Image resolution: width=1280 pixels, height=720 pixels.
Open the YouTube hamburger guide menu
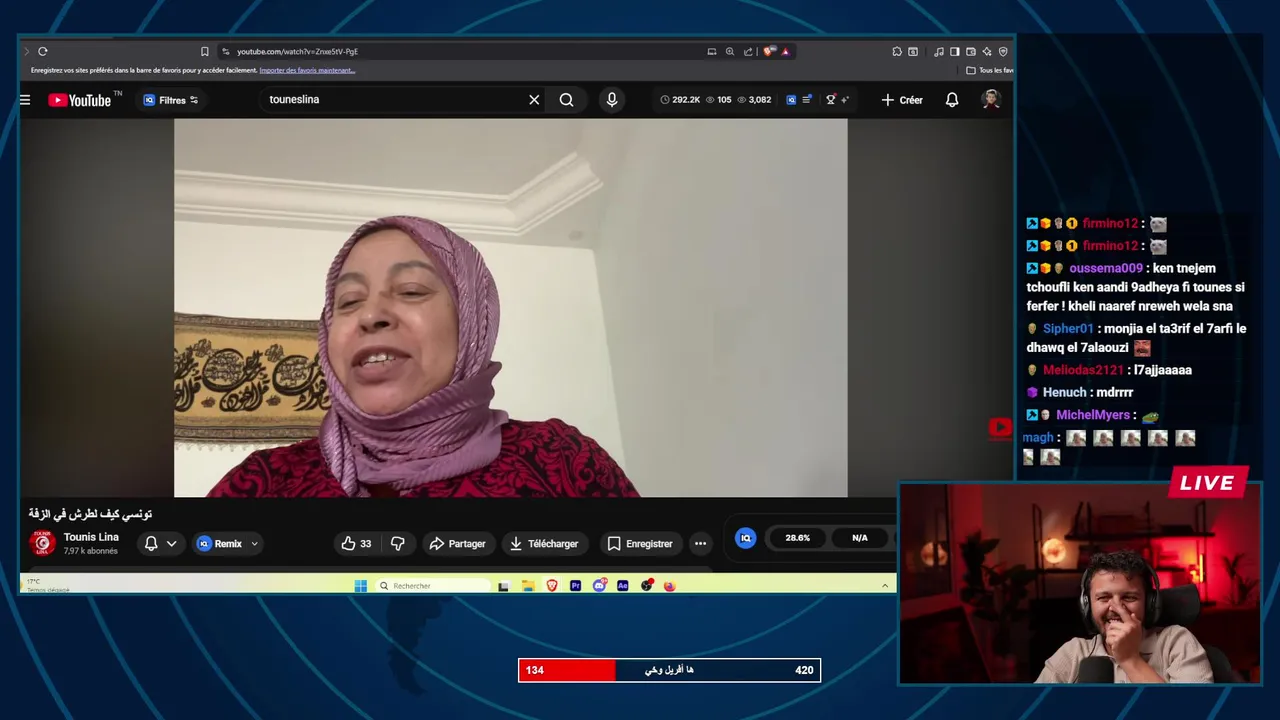pyautogui.click(x=25, y=100)
